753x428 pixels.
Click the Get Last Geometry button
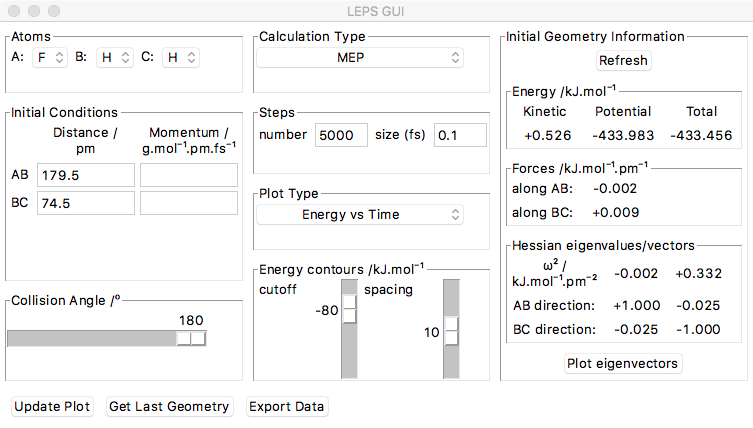click(170, 407)
